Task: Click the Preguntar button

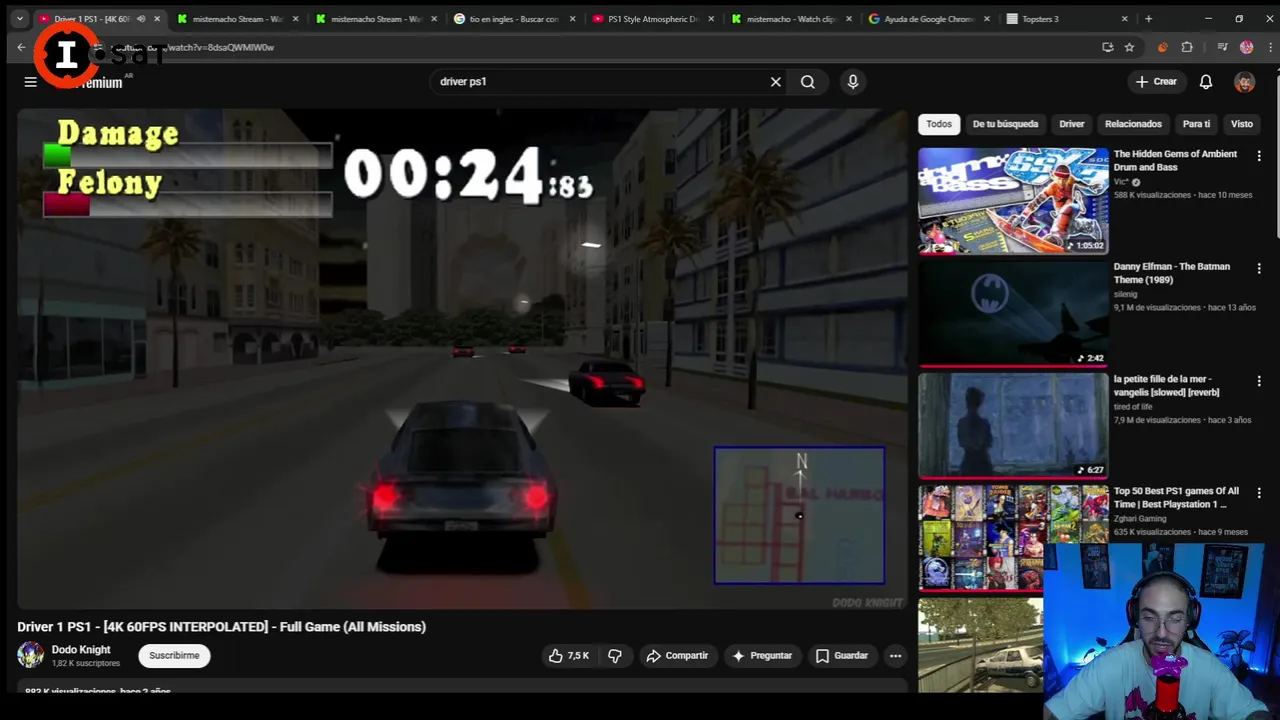Action: 762,656
